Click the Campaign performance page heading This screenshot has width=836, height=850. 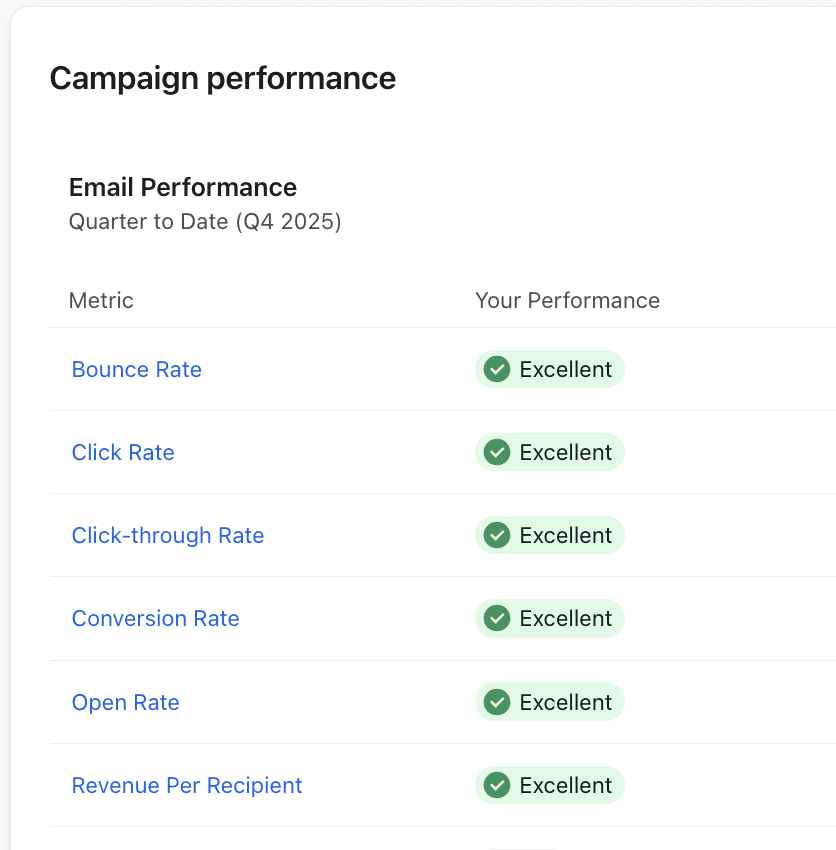[223, 79]
